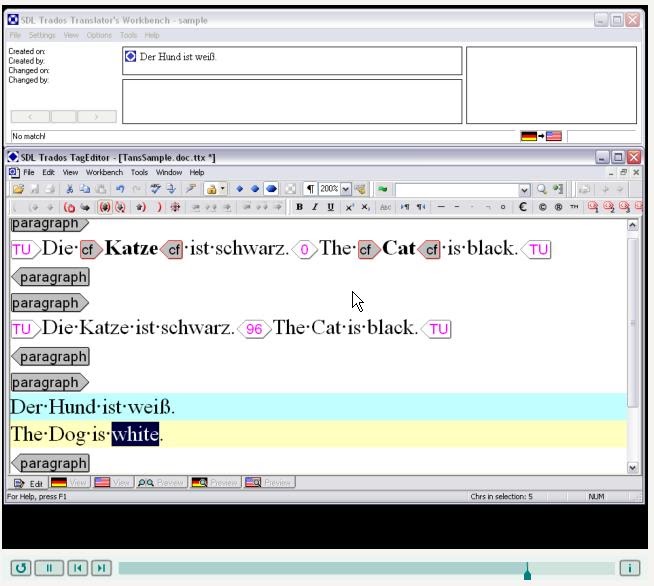Open the Edit menu in TagEditor
Image resolution: width=654 pixels, height=586 pixels.
[48, 172]
